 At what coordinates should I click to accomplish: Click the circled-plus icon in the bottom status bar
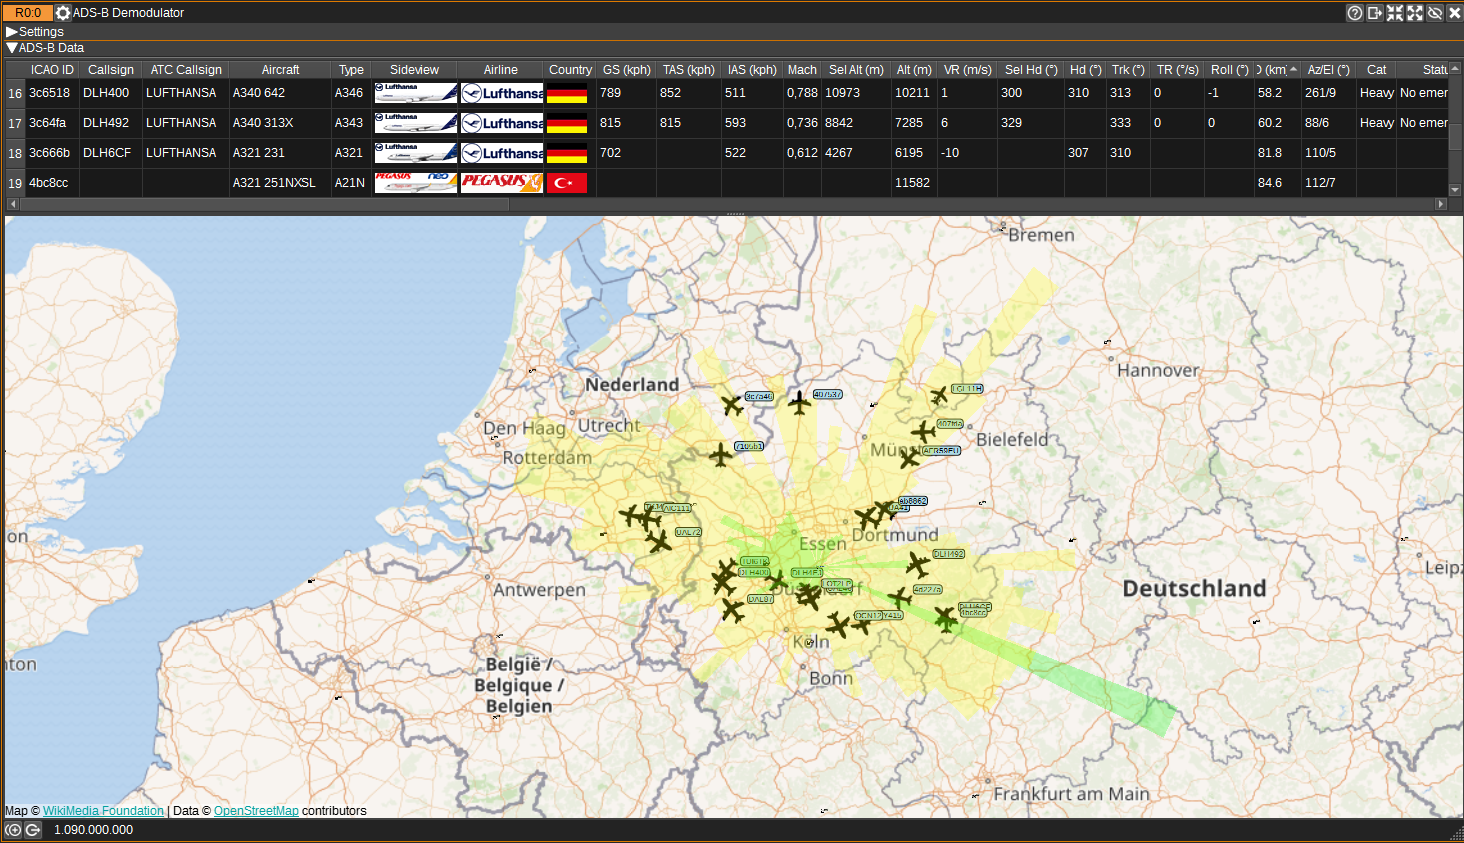12,829
